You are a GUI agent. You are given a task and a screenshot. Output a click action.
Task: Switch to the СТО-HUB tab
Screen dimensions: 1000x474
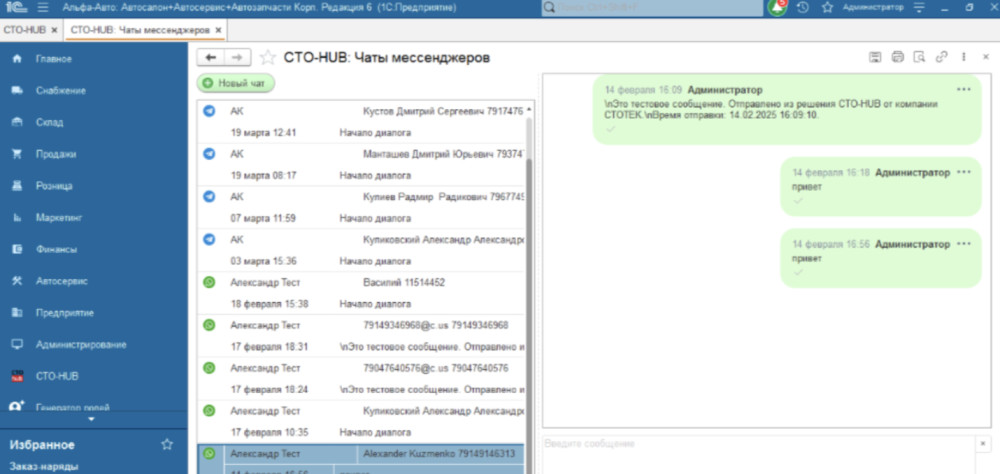(x=24, y=30)
